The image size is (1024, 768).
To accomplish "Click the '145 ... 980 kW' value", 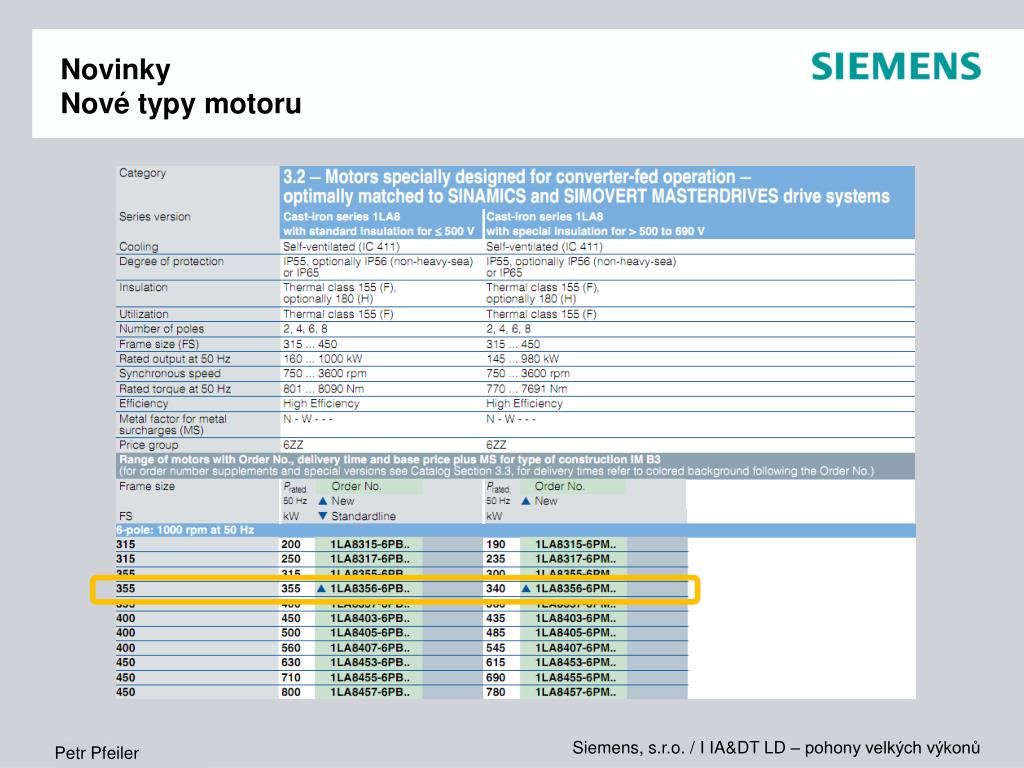I will (522, 359).
